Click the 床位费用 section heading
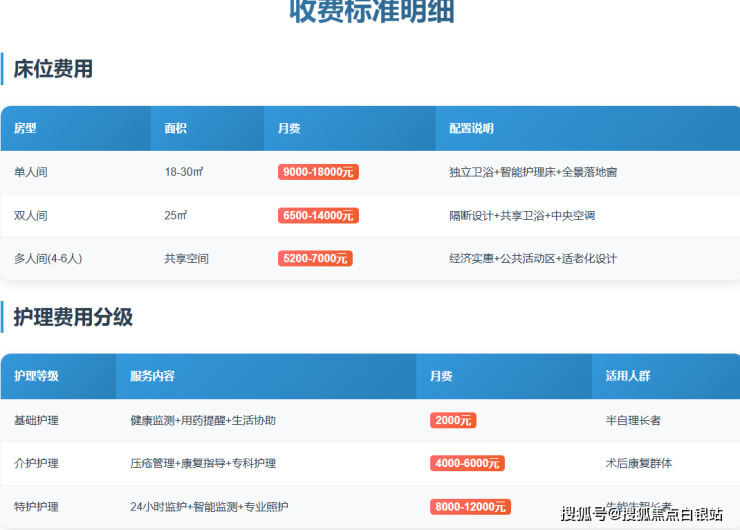Screen dimensions: 740x530 click(x=53, y=69)
